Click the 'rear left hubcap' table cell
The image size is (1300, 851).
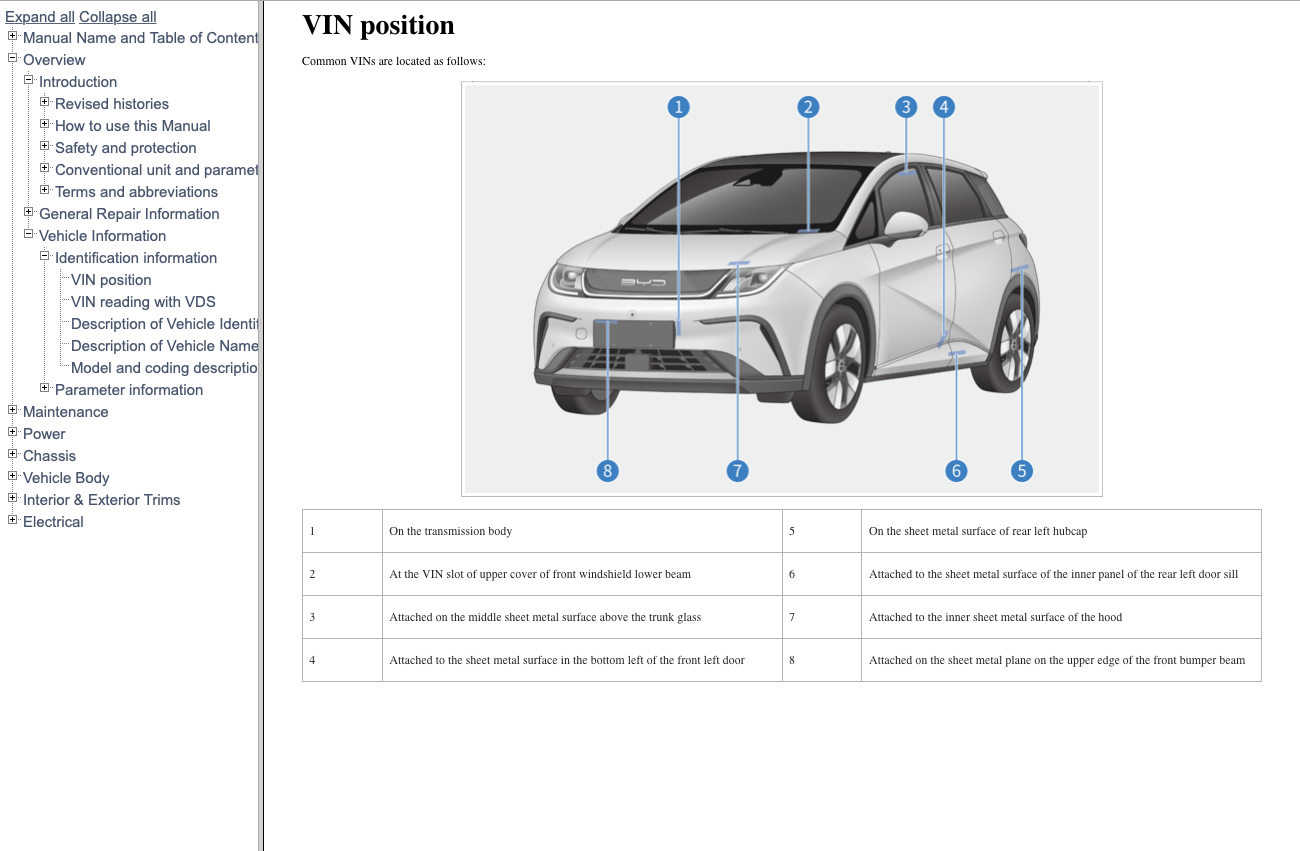1061,531
